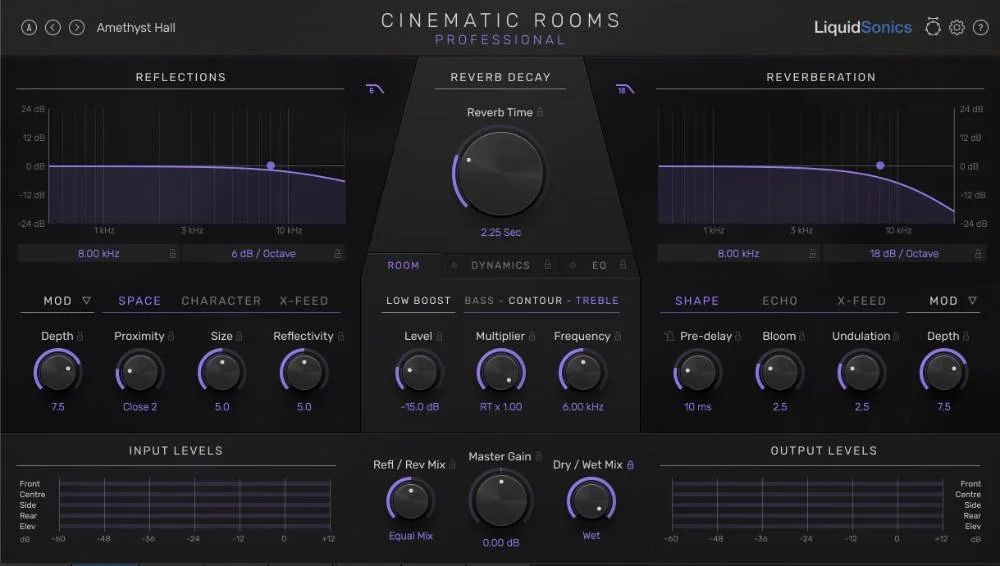This screenshot has width=1000, height=566.
Task: Click the Dry / Wet Mix knob
Action: (x=591, y=500)
